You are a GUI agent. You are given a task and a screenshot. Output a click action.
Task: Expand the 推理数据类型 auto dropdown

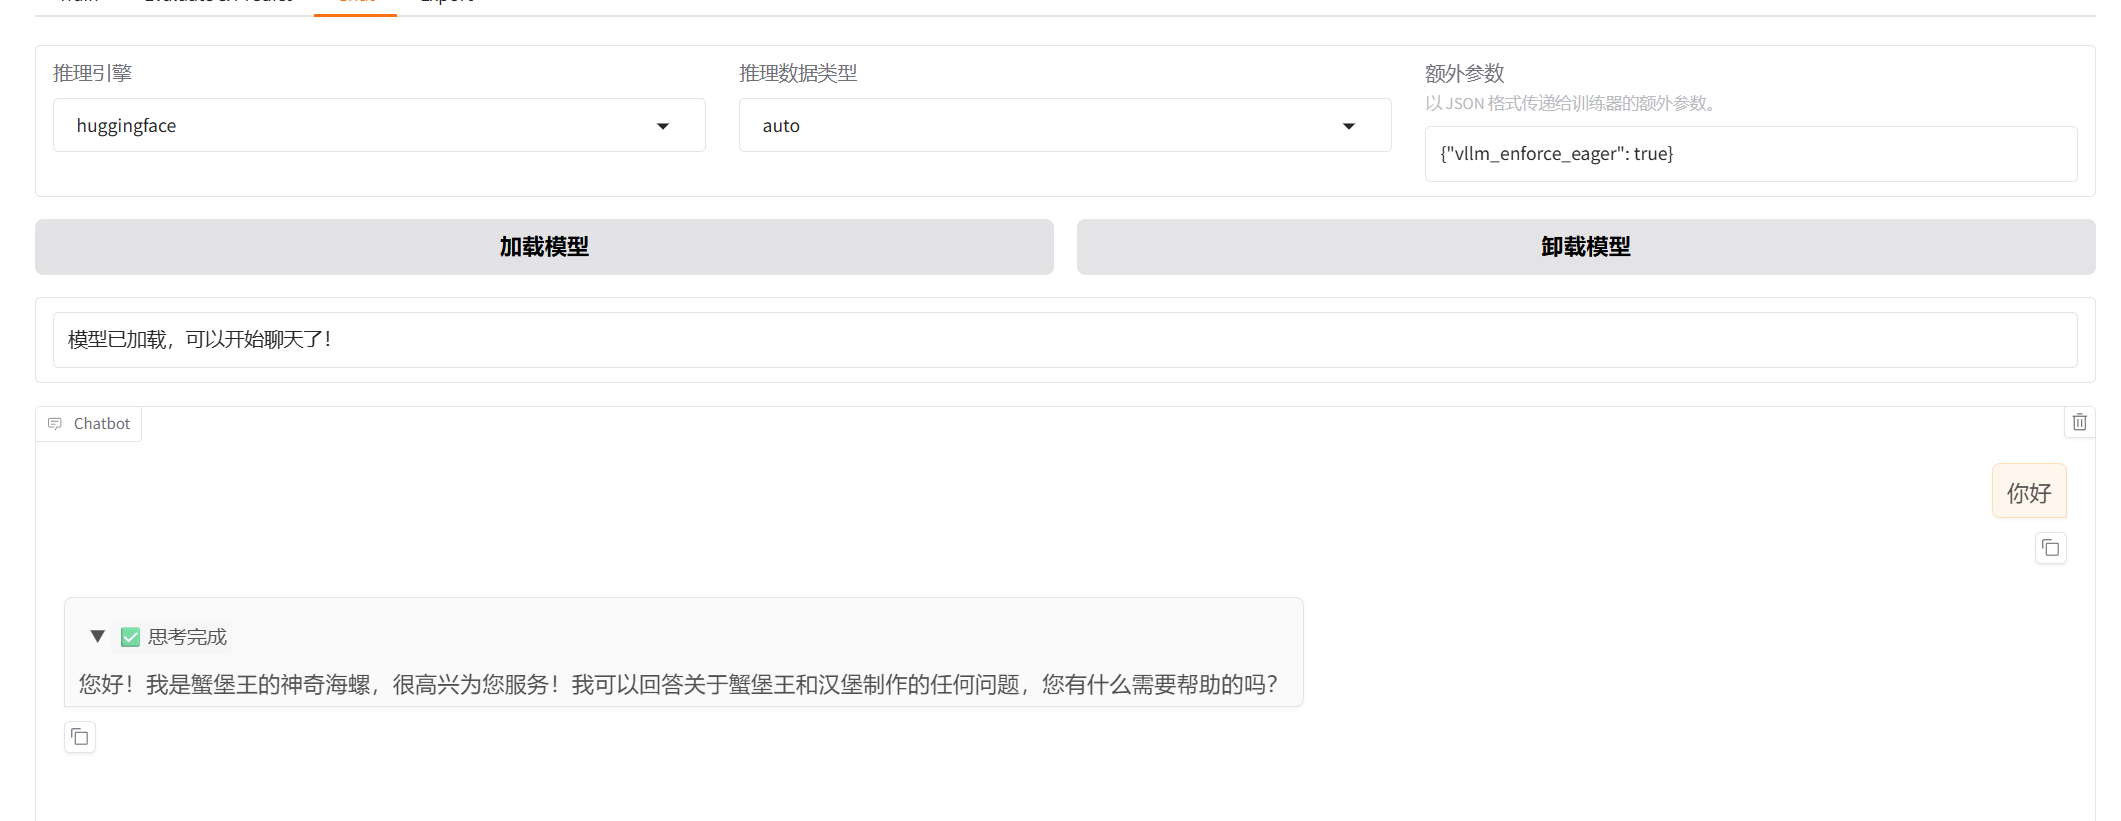1064,126
